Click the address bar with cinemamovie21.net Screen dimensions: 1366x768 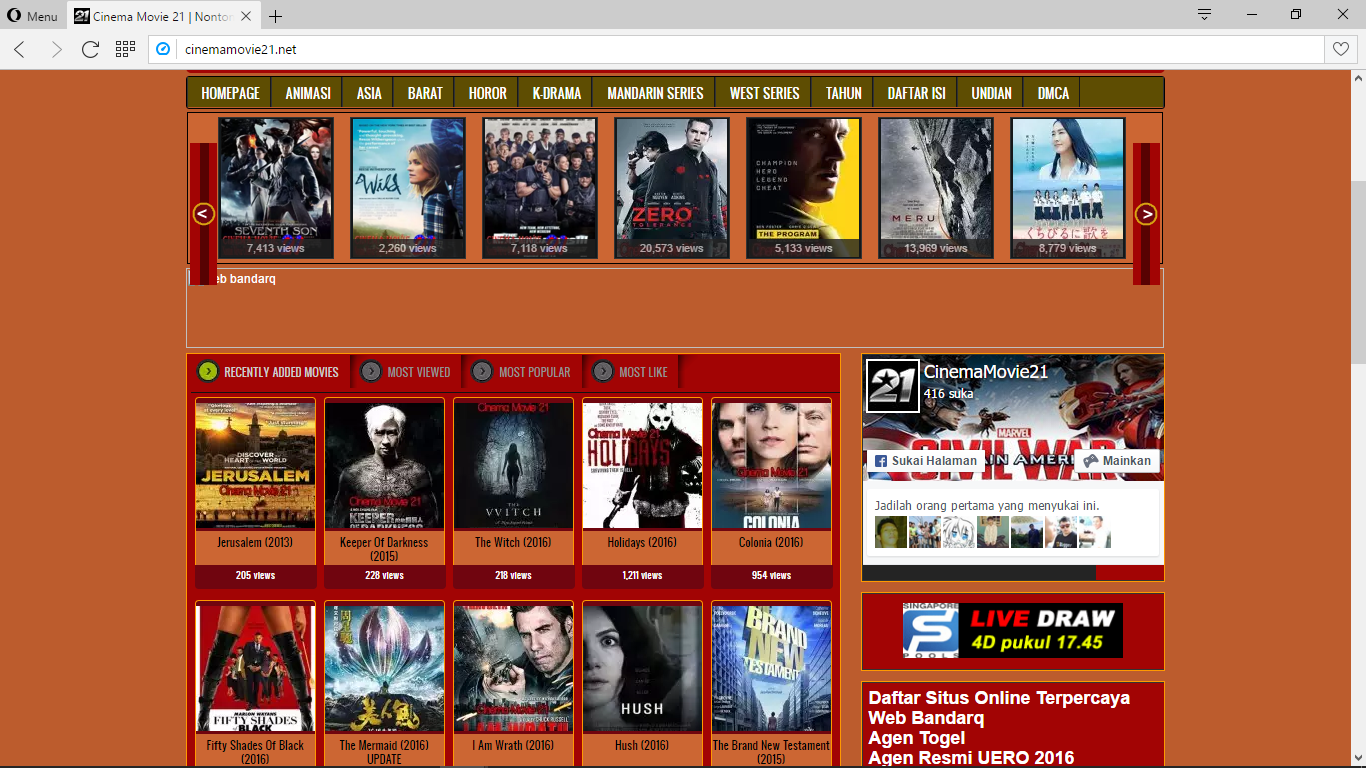pyautogui.click(x=737, y=49)
